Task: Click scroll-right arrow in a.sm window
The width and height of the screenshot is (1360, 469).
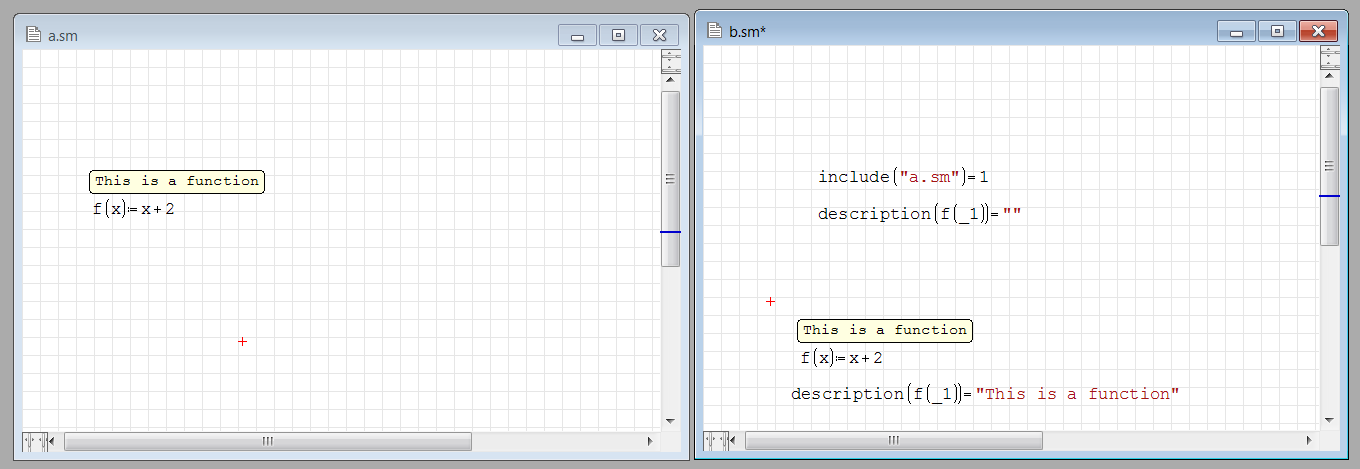Action: (650, 441)
